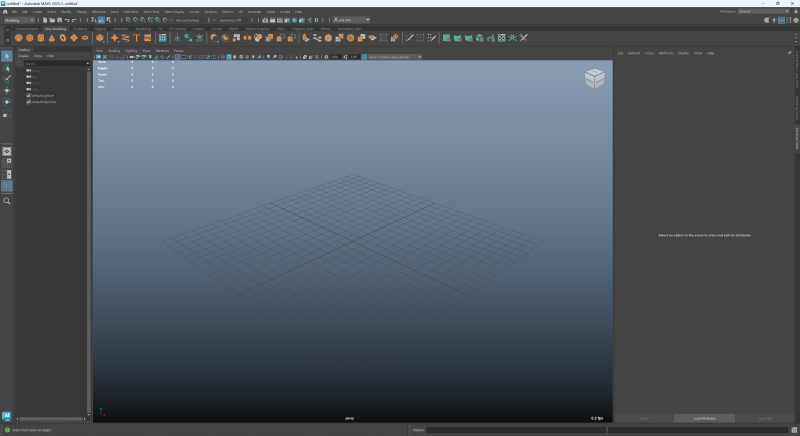
Task: Open the Outliner search filter dropdown arrow
Action: 88,63
